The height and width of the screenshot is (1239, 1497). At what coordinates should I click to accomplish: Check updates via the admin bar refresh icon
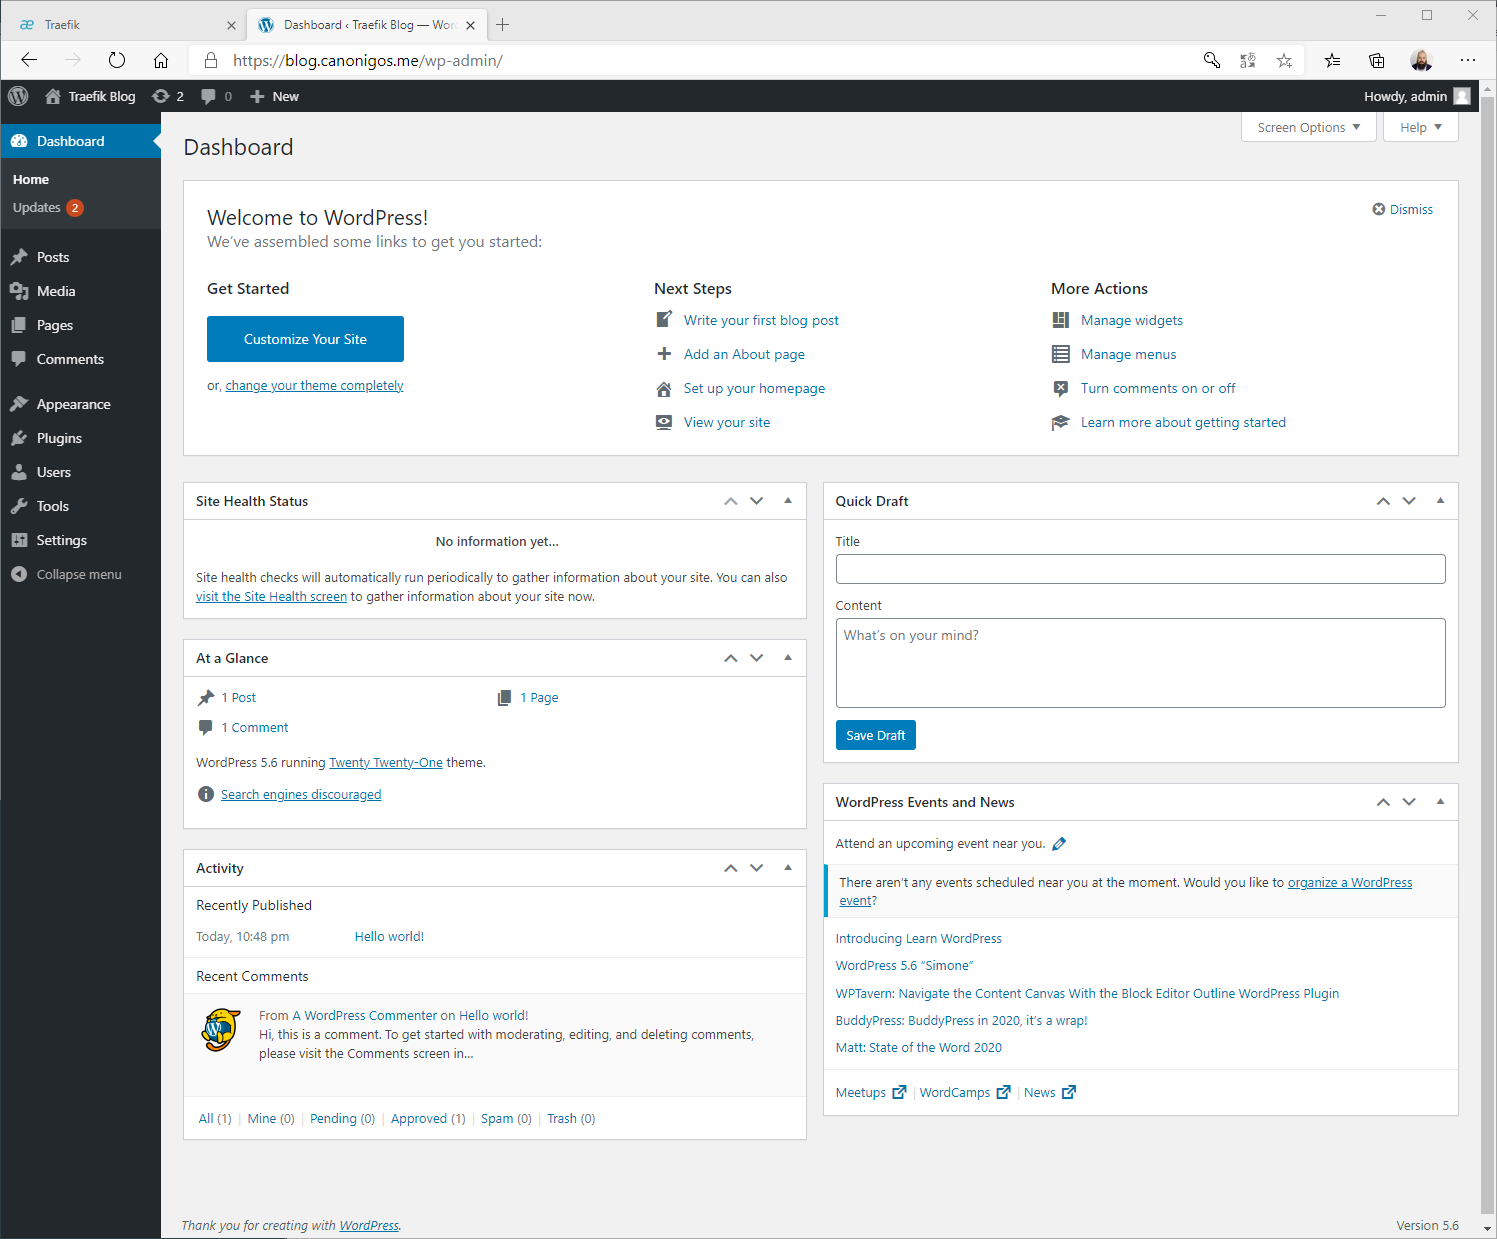pyautogui.click(x=160, y=96)
